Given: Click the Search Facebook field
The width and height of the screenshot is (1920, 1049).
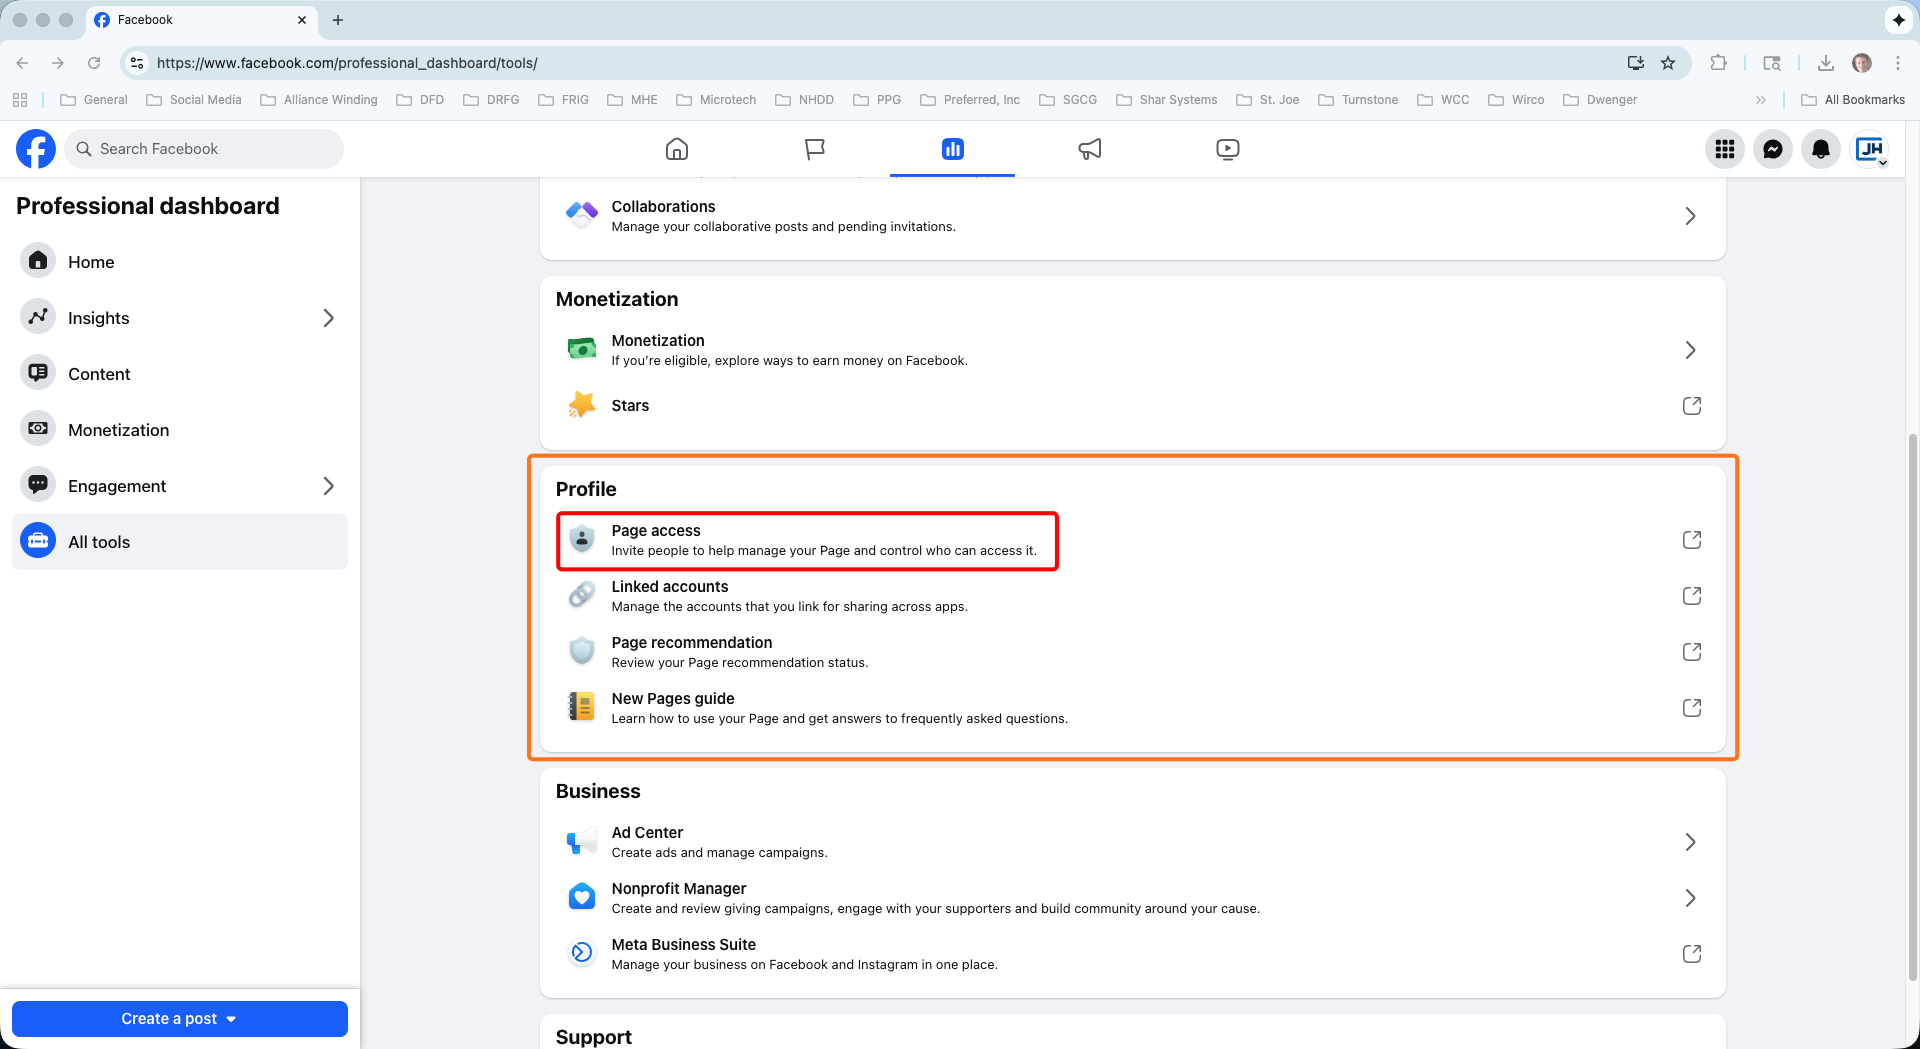Looking at the screenshot, I should click(204, 149).
